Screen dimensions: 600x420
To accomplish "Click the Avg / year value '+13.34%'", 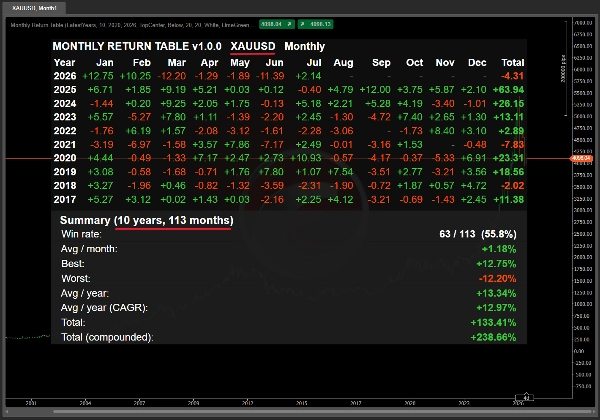I will (496, 293).
